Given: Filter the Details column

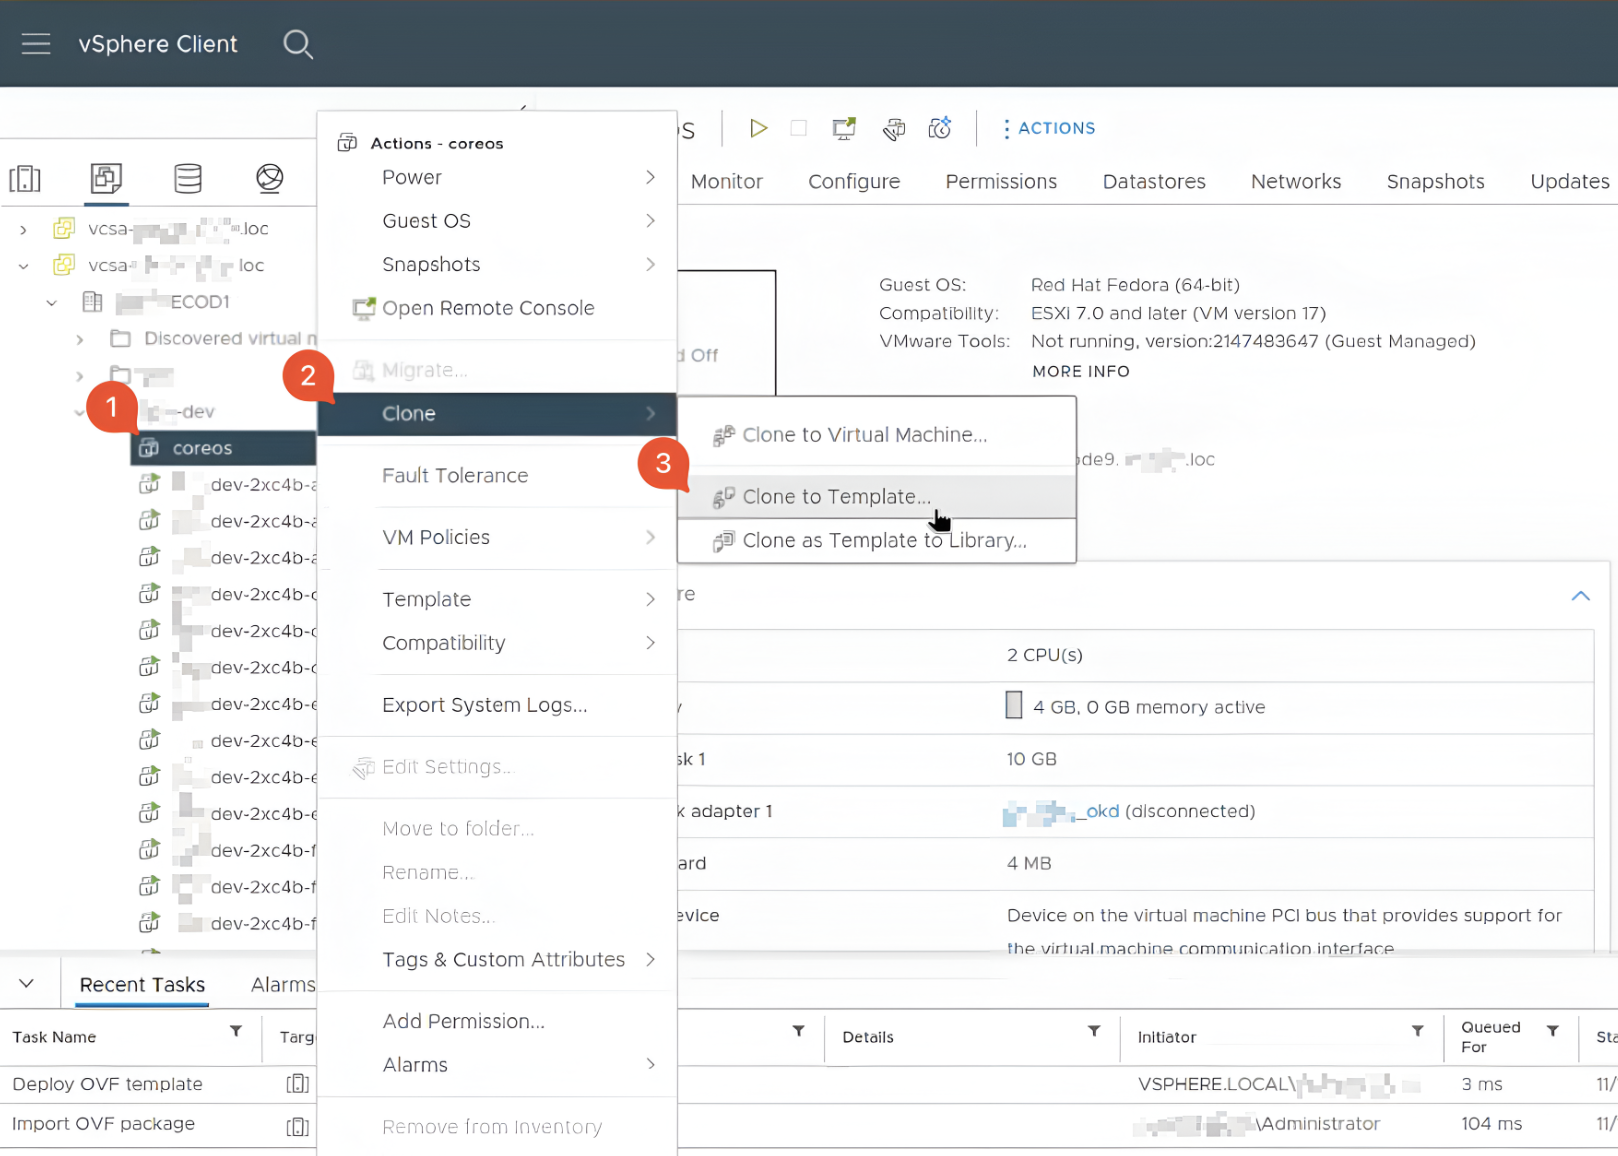Looking at the screenshot, I should pyautogui.click(x=1094, y=1031).
